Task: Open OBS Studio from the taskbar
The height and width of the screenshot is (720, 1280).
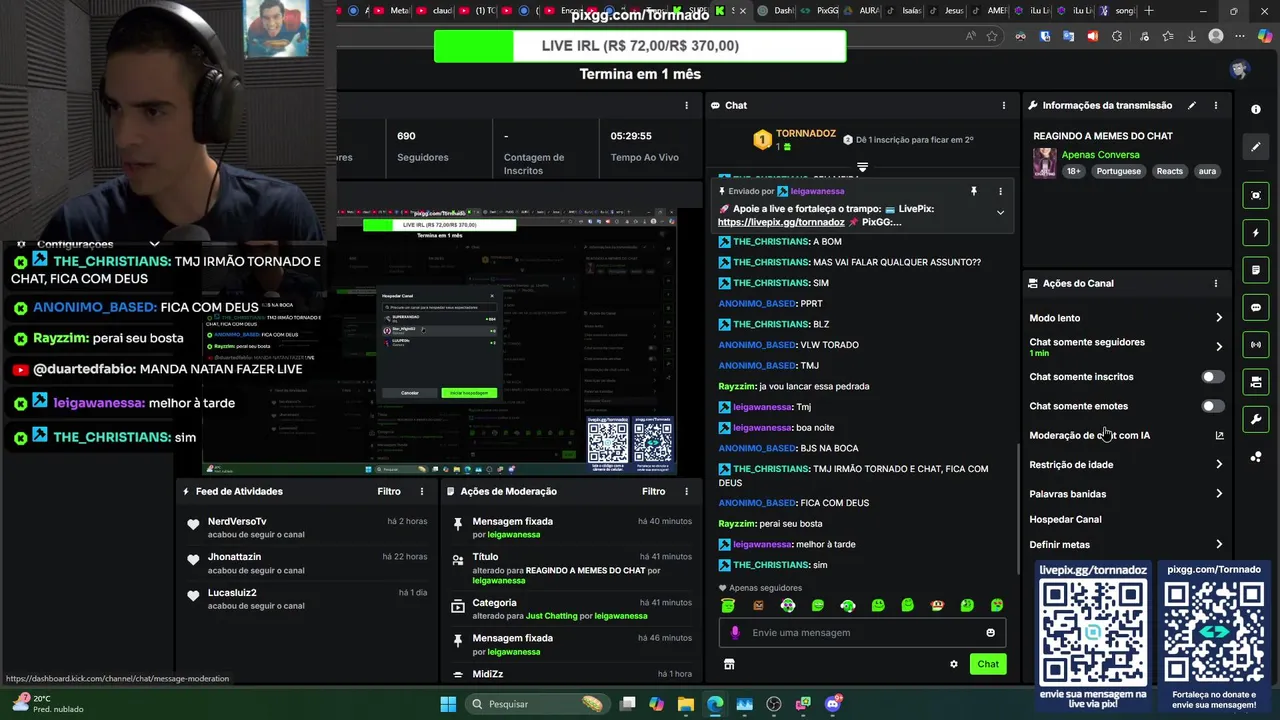Action: click(x=773, y=704)
